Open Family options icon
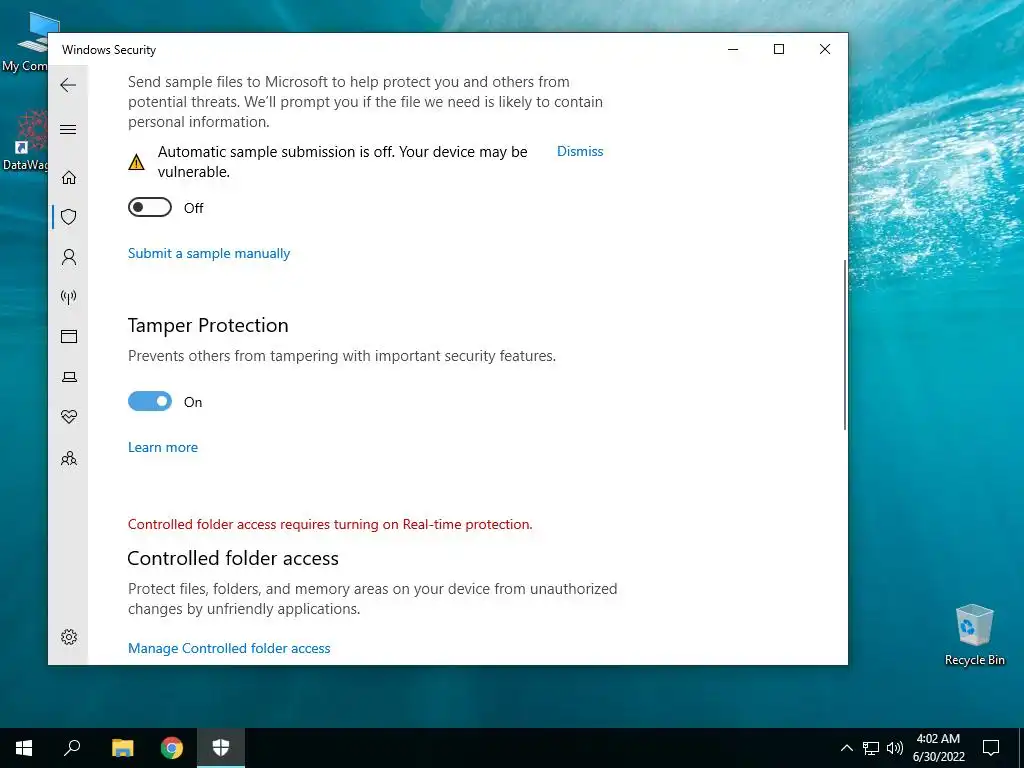1024x768 pixels. coord(69,458)
